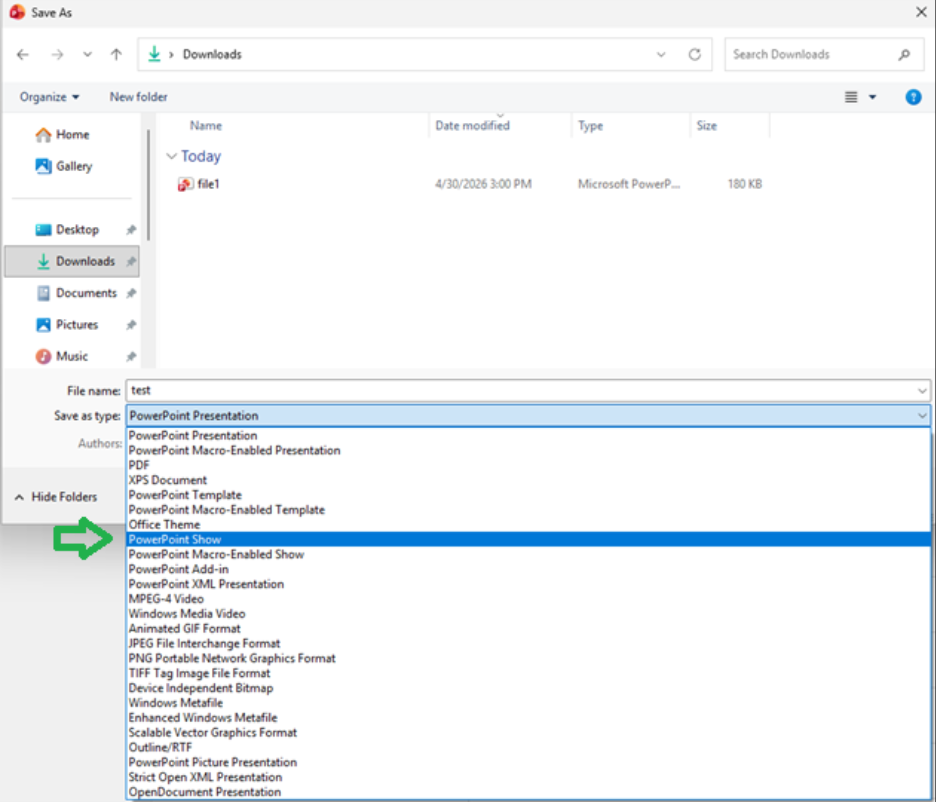Go up one folder level

(x=116, y=55)
